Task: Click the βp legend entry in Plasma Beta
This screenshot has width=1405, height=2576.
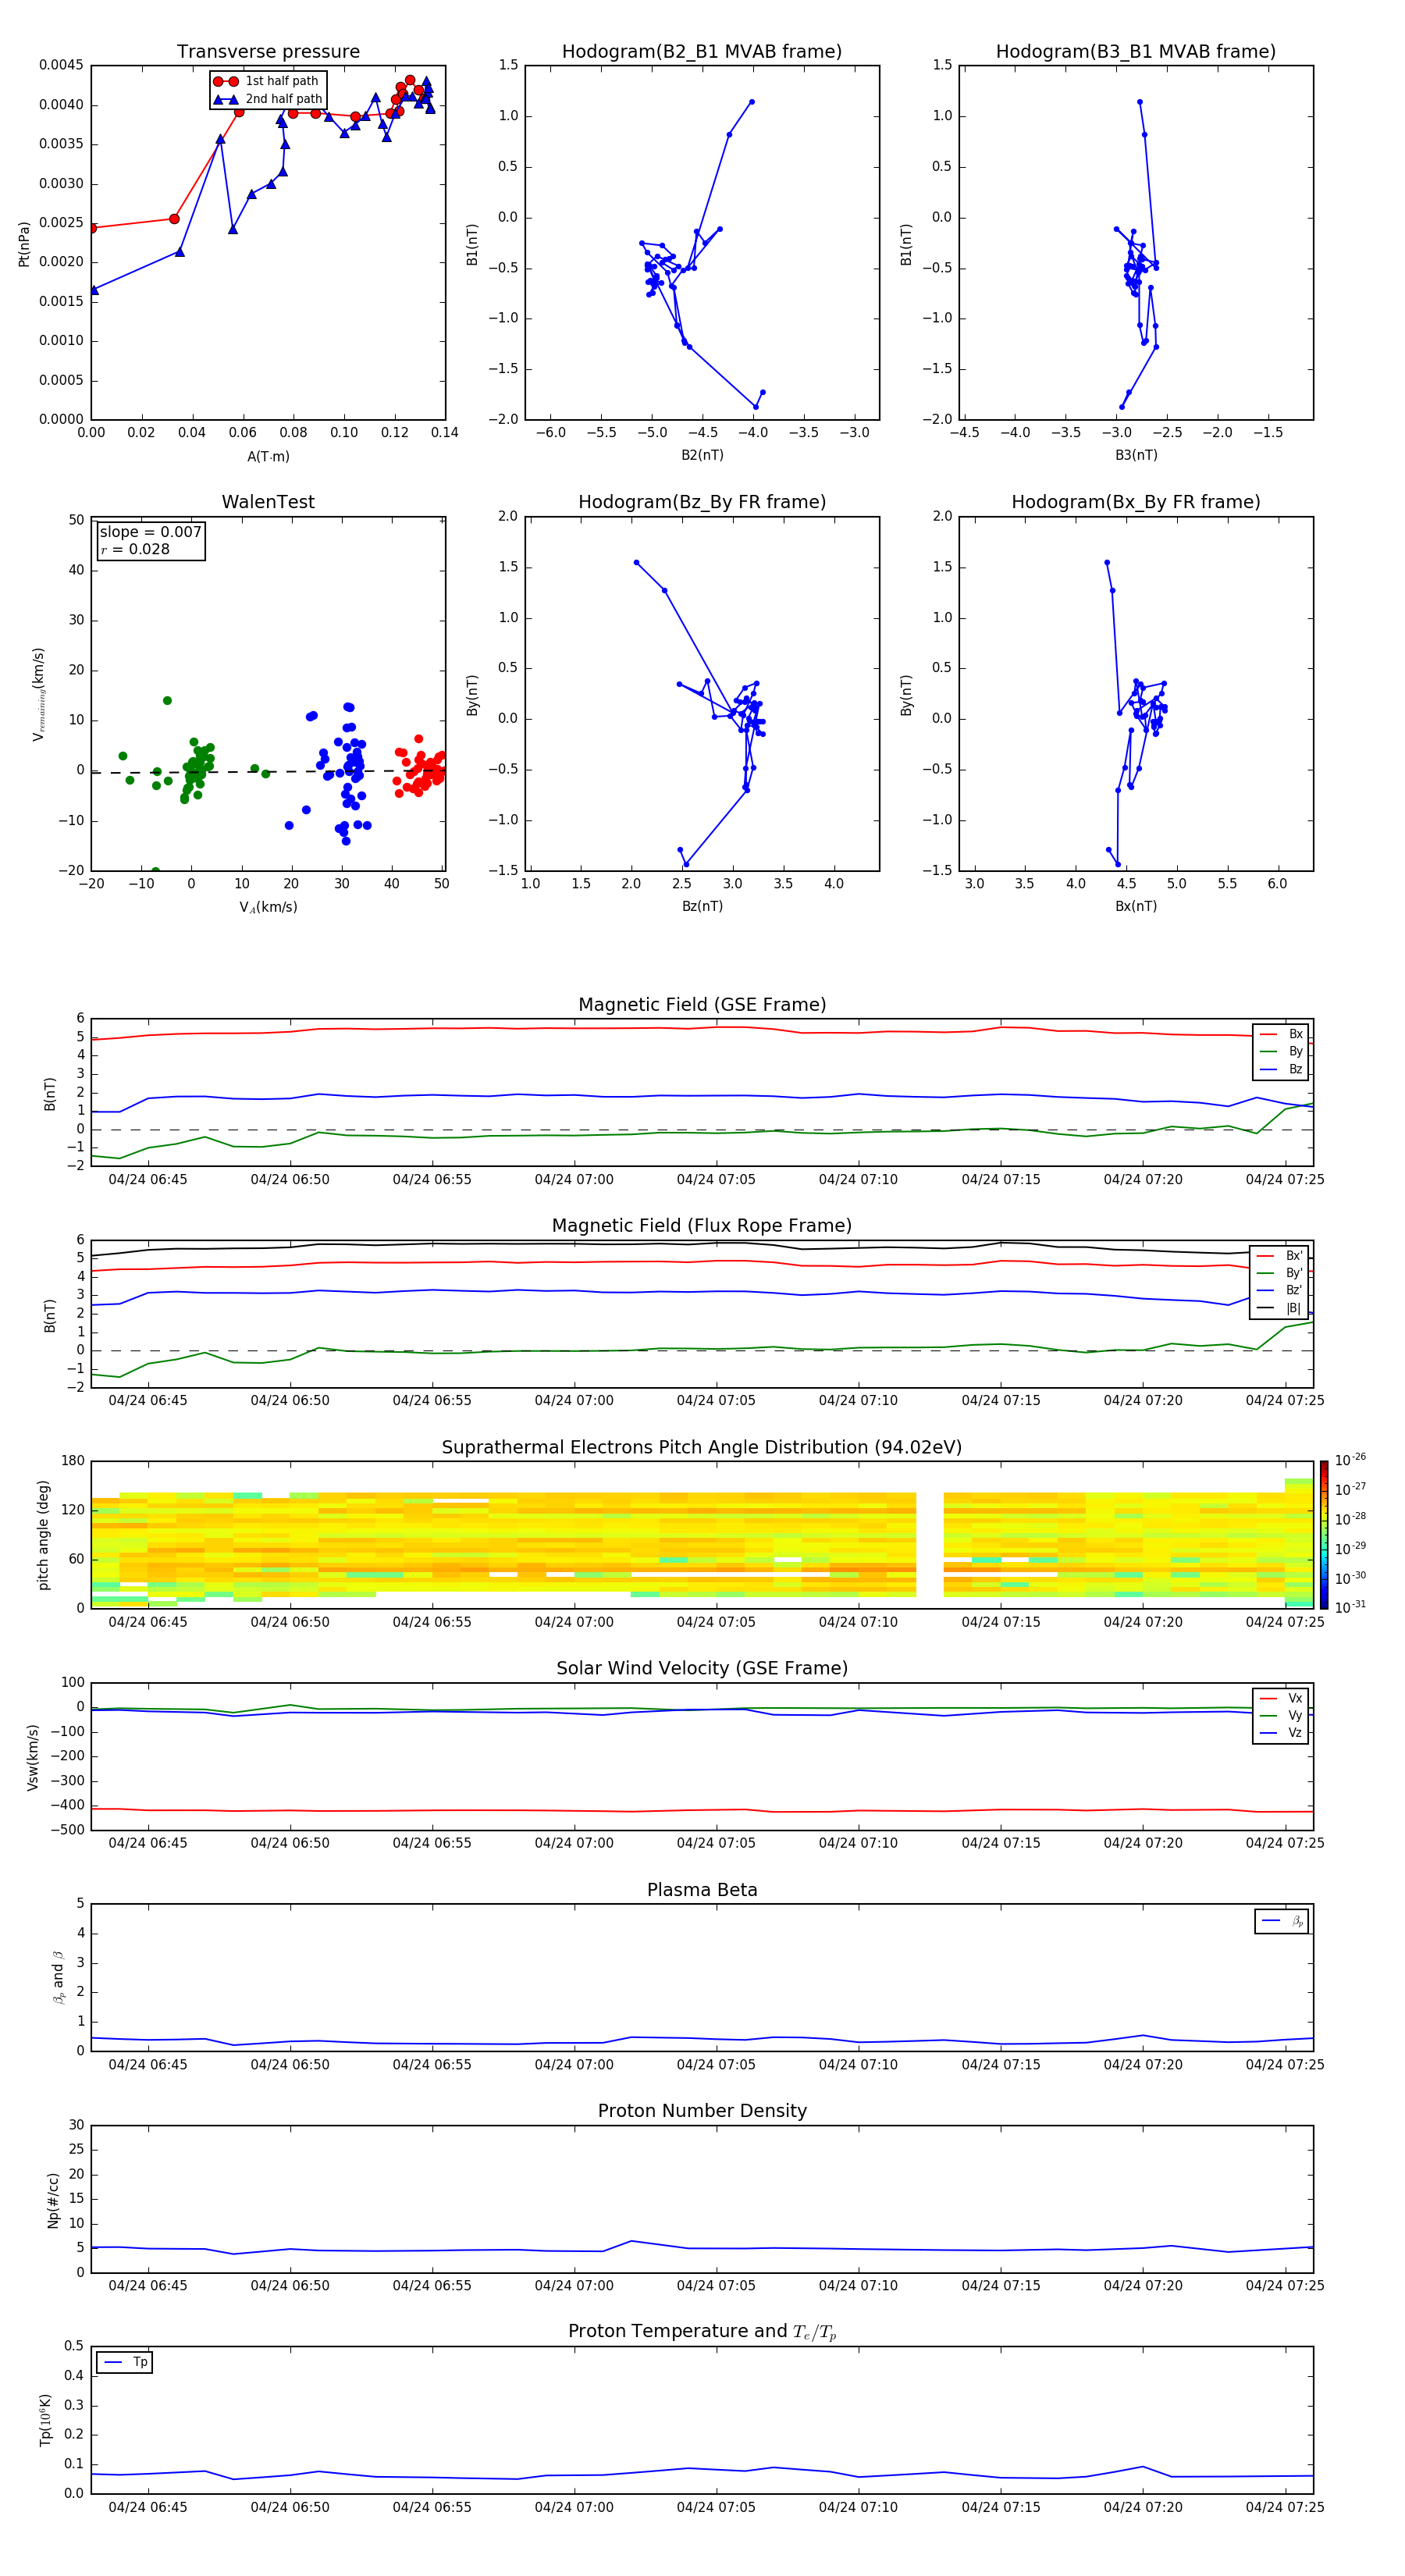Action: point(1282,1921)
